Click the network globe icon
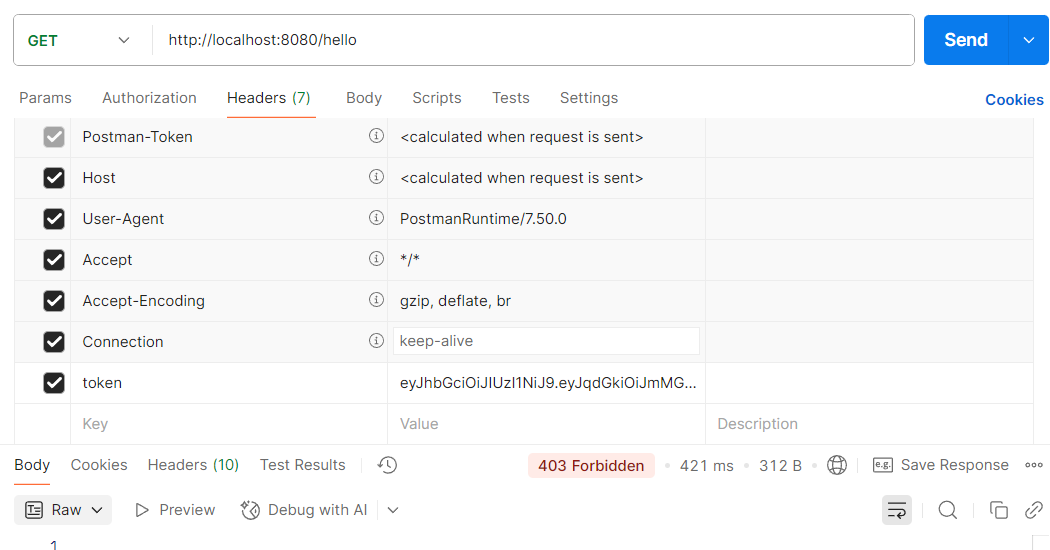The image size is (1050, 550). [x=837, y=465]
